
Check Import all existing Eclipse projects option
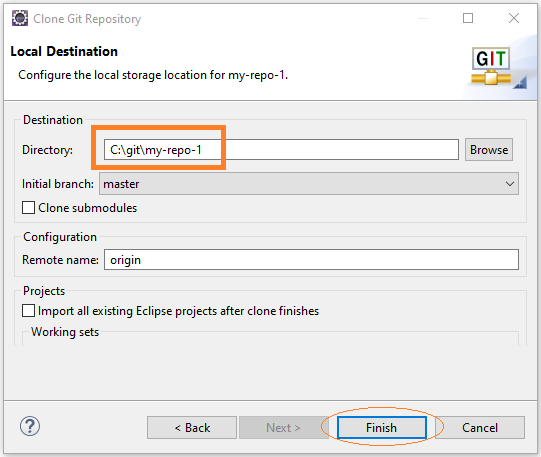28,310
